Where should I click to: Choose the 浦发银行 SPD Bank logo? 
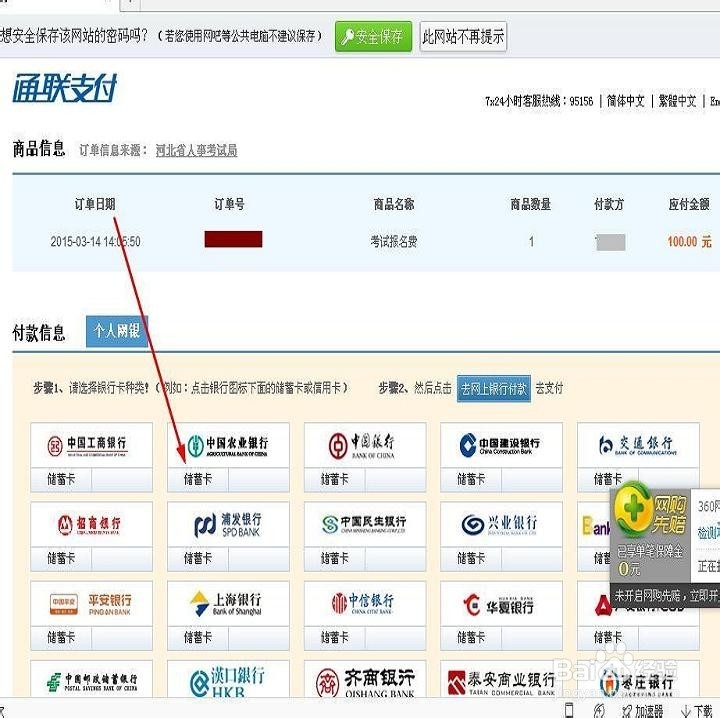click(x=228, y=524)
